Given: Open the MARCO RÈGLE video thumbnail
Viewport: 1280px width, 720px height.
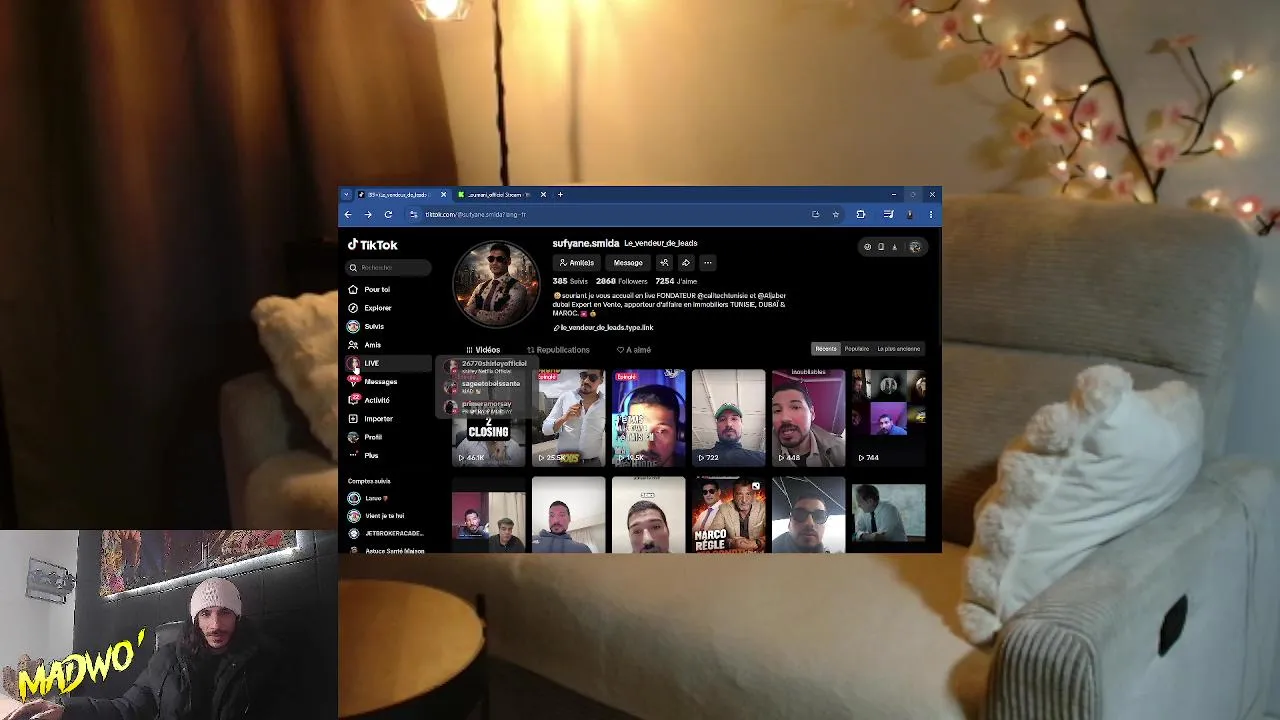Looking at the screenshot, I should [x=728, y=515].
